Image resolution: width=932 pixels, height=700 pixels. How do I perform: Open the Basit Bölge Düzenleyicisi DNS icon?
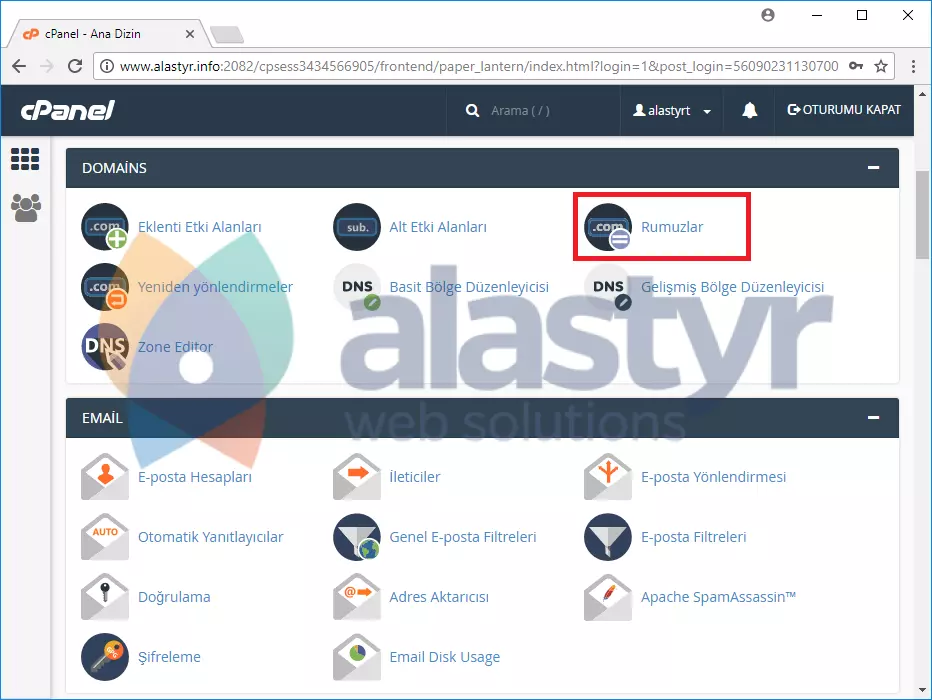(357, 287)
